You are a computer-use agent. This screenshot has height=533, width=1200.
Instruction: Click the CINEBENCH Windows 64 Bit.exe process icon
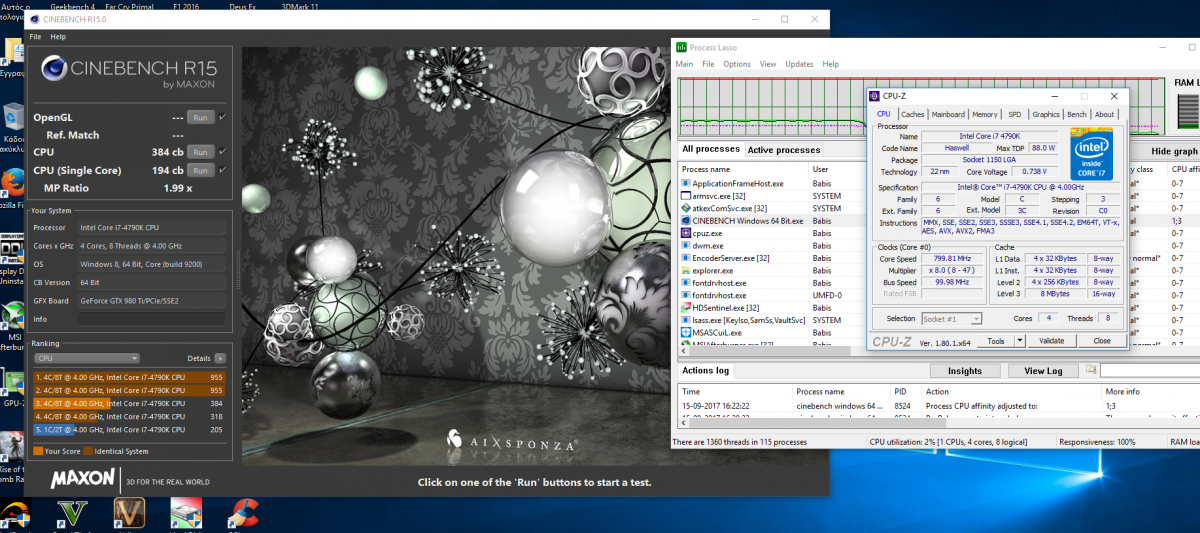pyautogui.click(x=685, y=220)
